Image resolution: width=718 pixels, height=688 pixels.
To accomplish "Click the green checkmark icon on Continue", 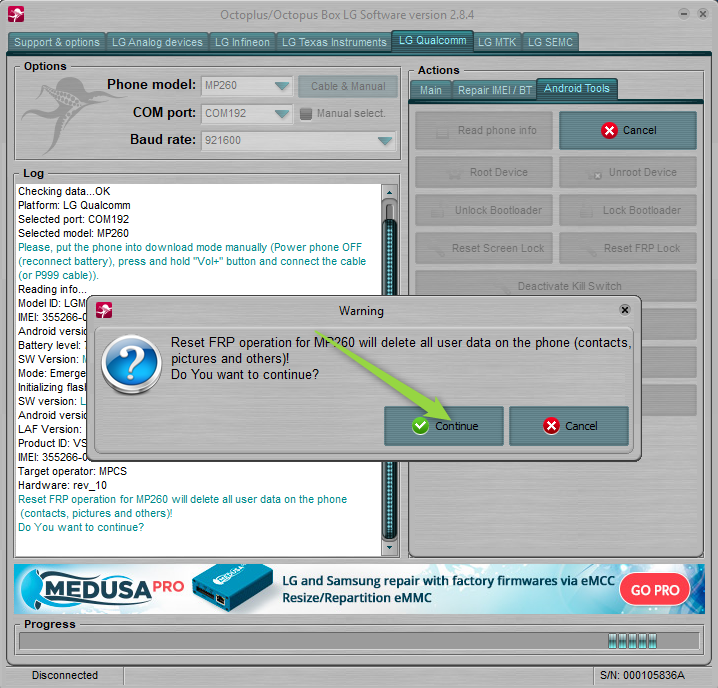I will pos(420,426).
